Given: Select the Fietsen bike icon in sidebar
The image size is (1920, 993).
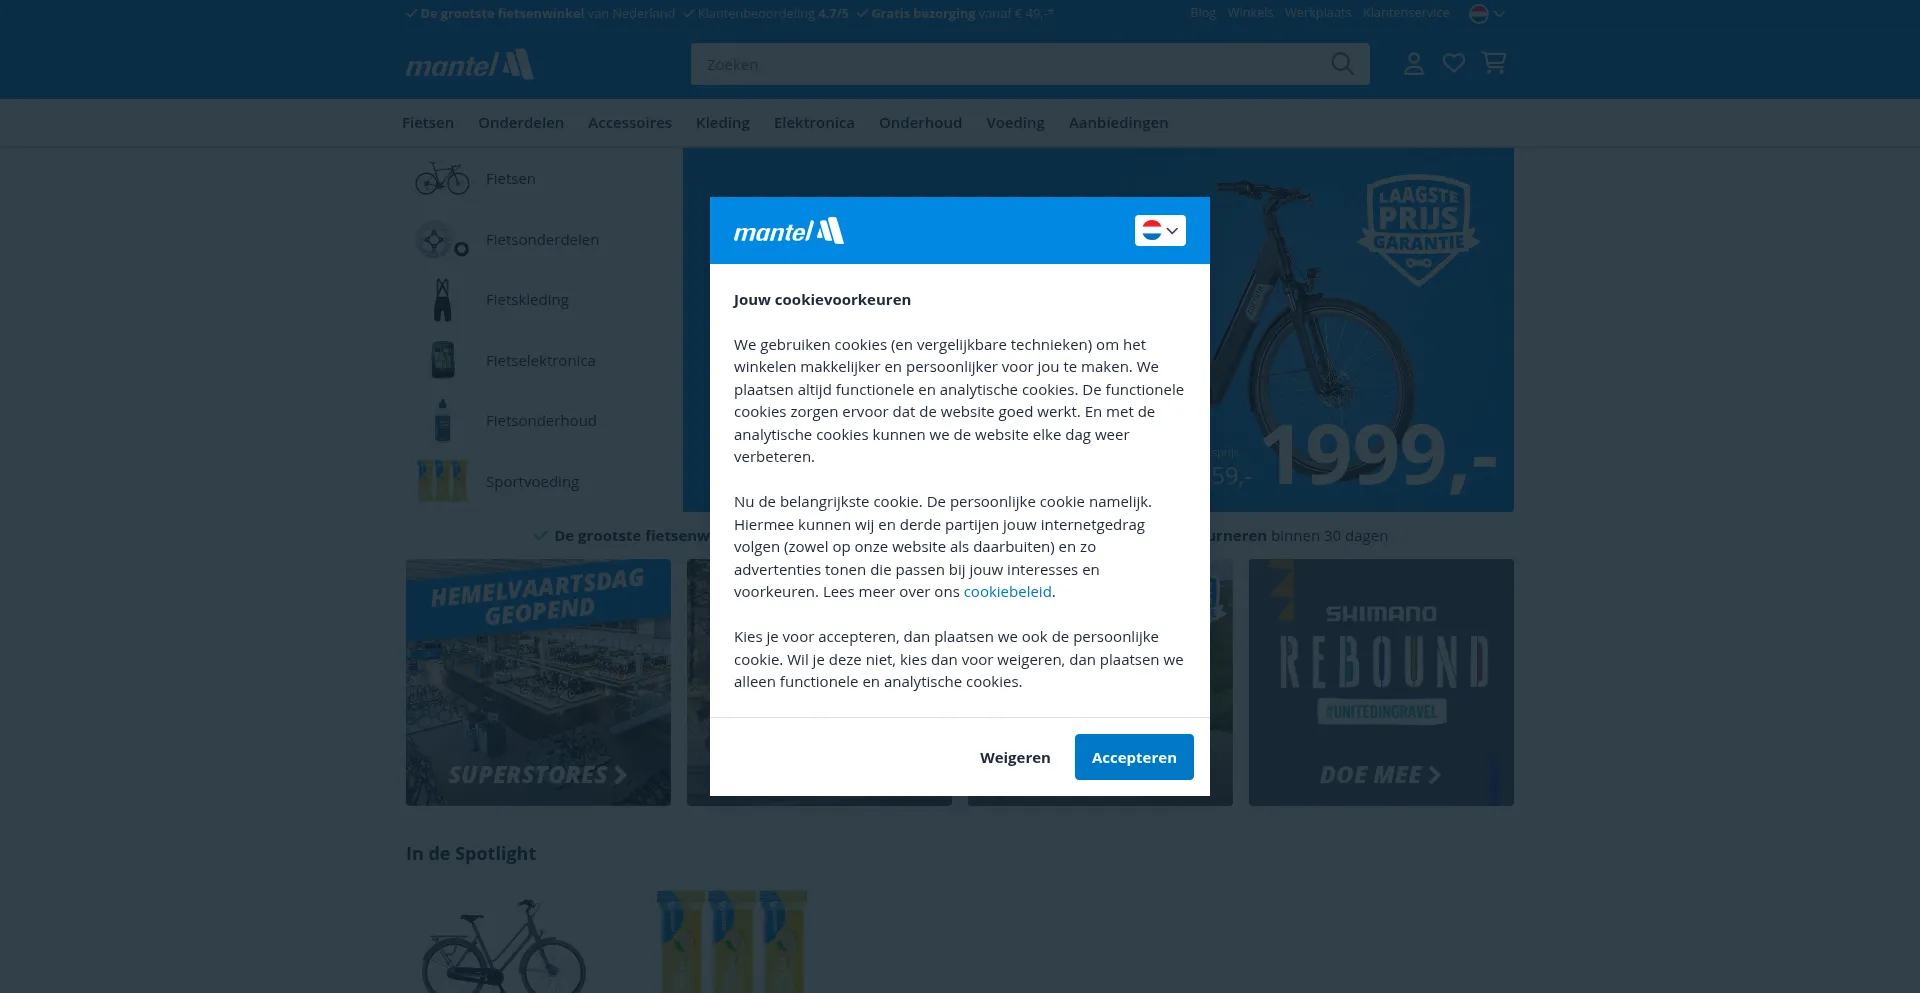Looking at the screenshot, I should click(442, 179).
